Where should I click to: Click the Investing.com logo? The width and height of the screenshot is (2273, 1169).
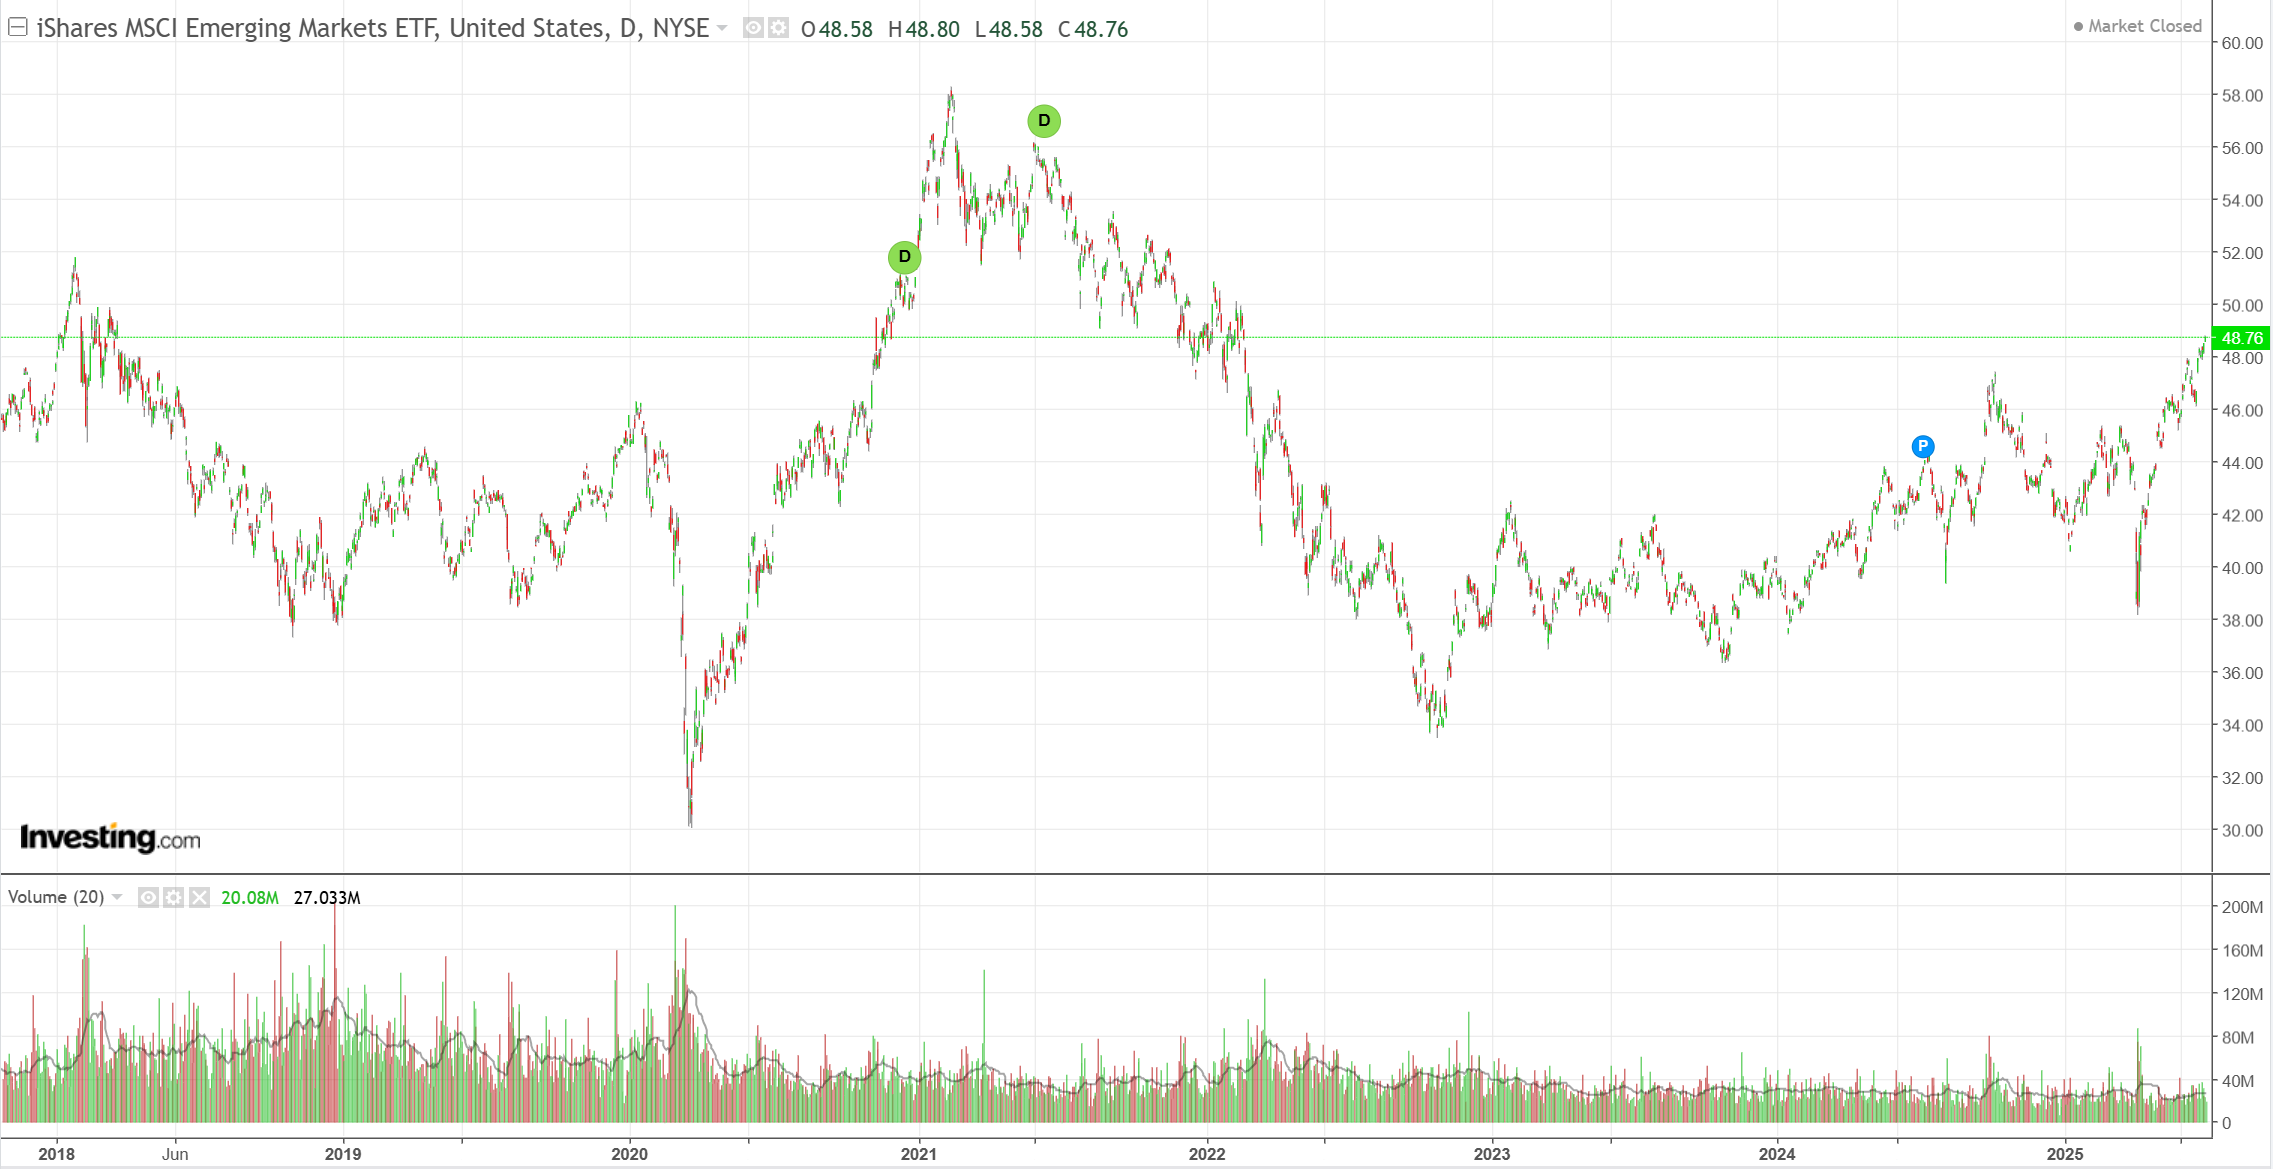[x=110, y=838]
